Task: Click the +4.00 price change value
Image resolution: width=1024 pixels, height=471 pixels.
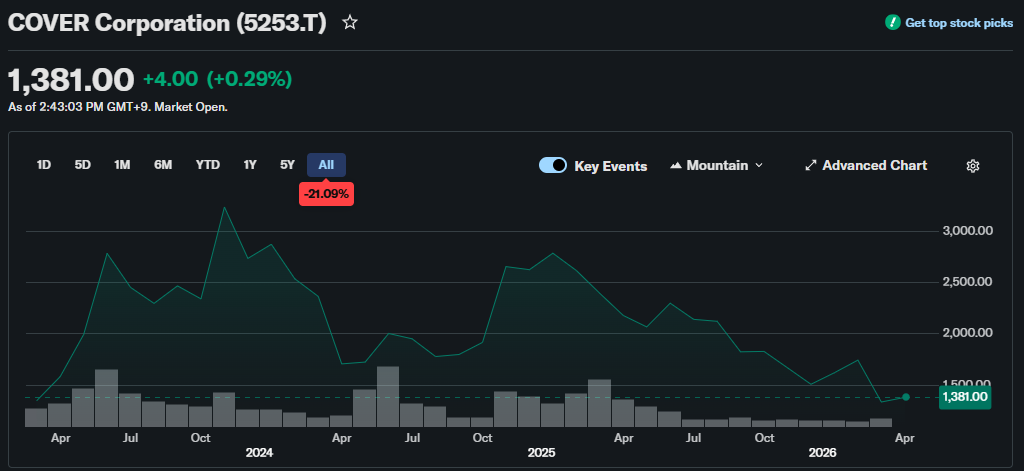Action: coord(170,80)
